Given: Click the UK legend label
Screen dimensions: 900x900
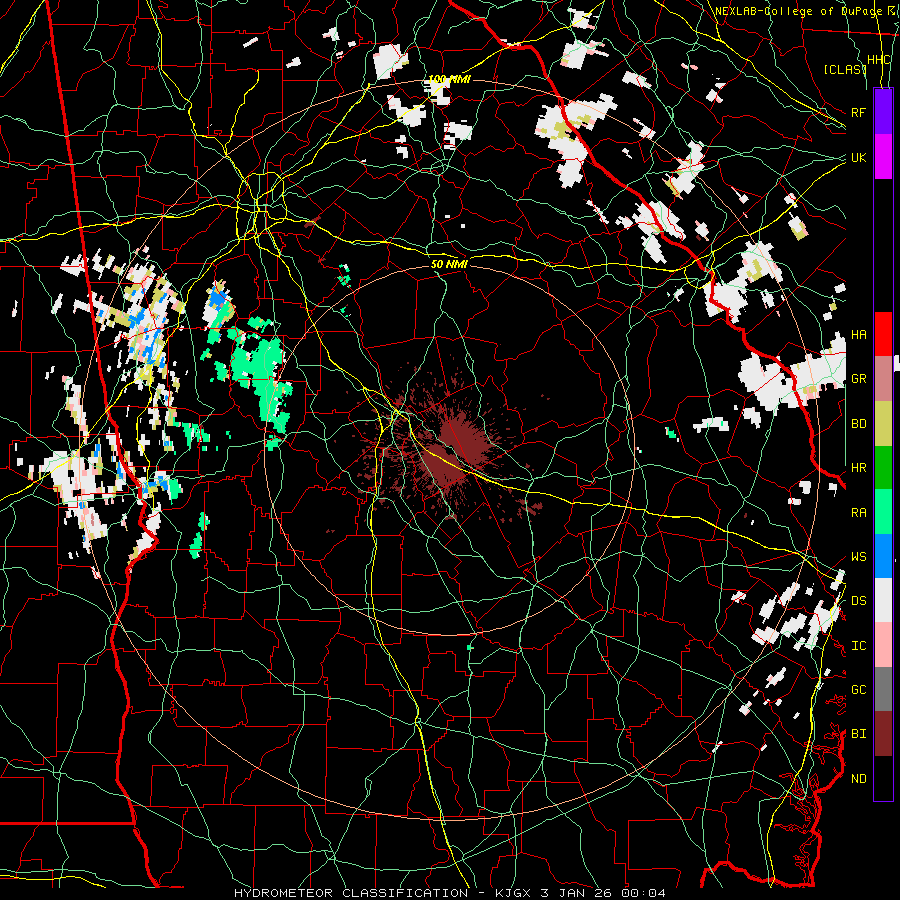Looking at the screenshot, I should click(x=858, y=157).
